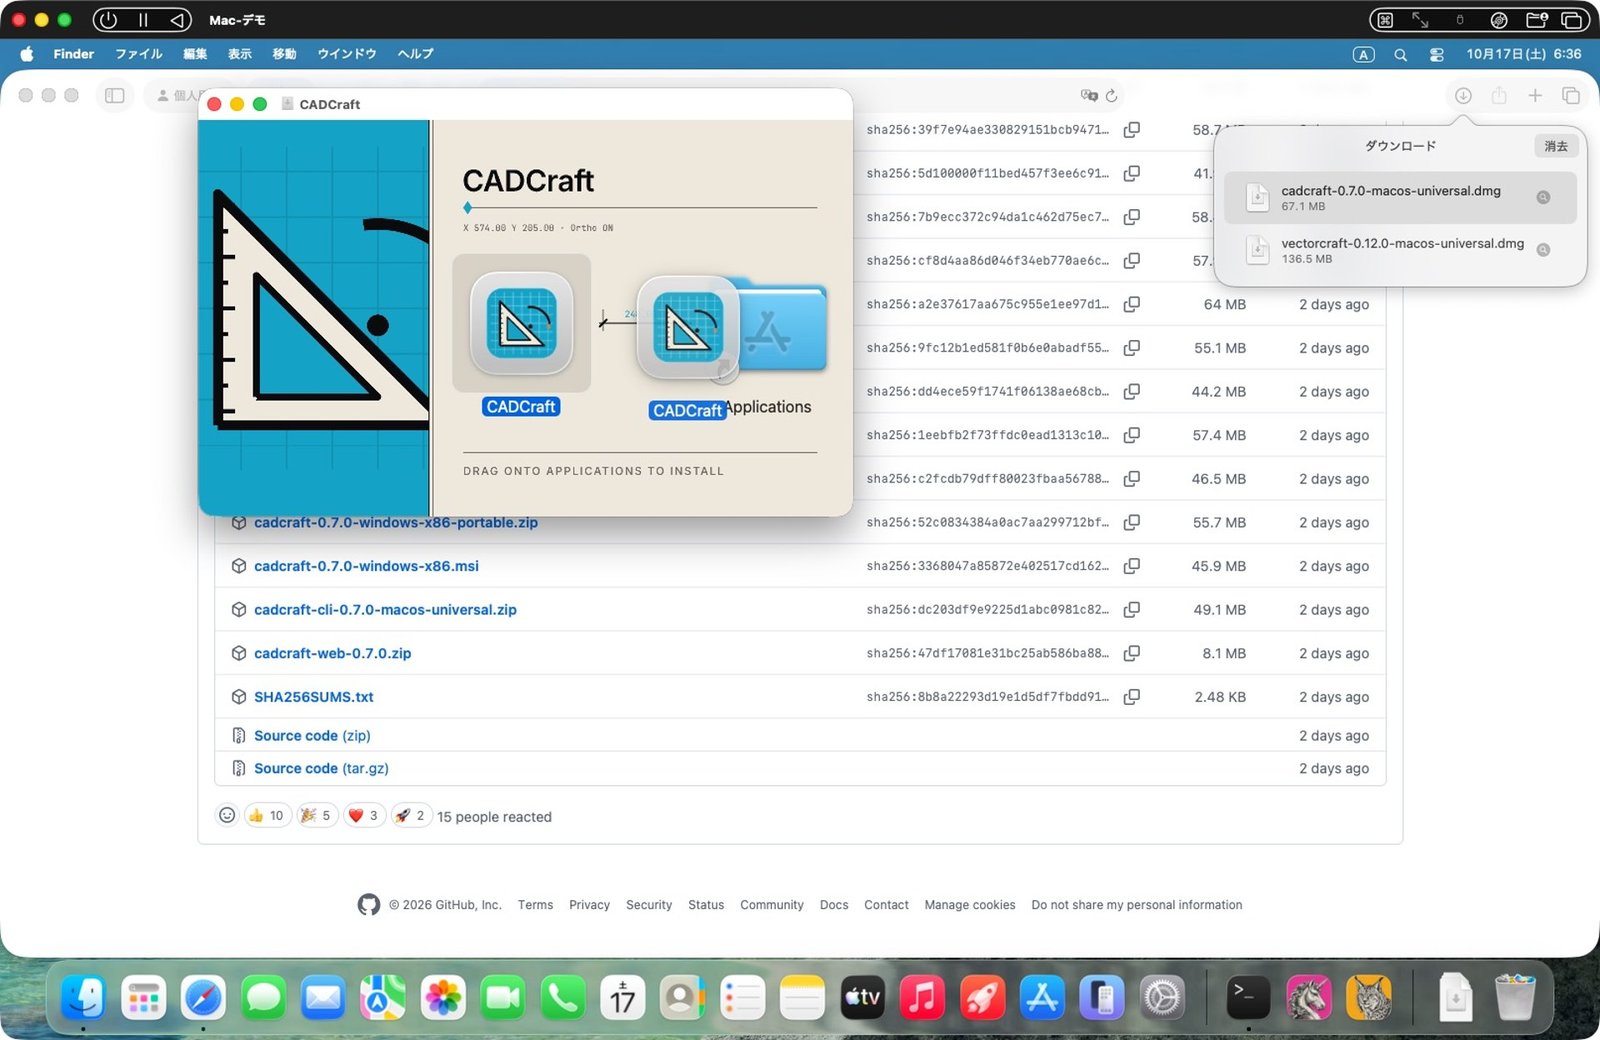Reveal cadcraft-0.7.0-macos-universal.dmg in Finder
Viewport: 1600px width, 1040px height.
[x=1543, y=197]
